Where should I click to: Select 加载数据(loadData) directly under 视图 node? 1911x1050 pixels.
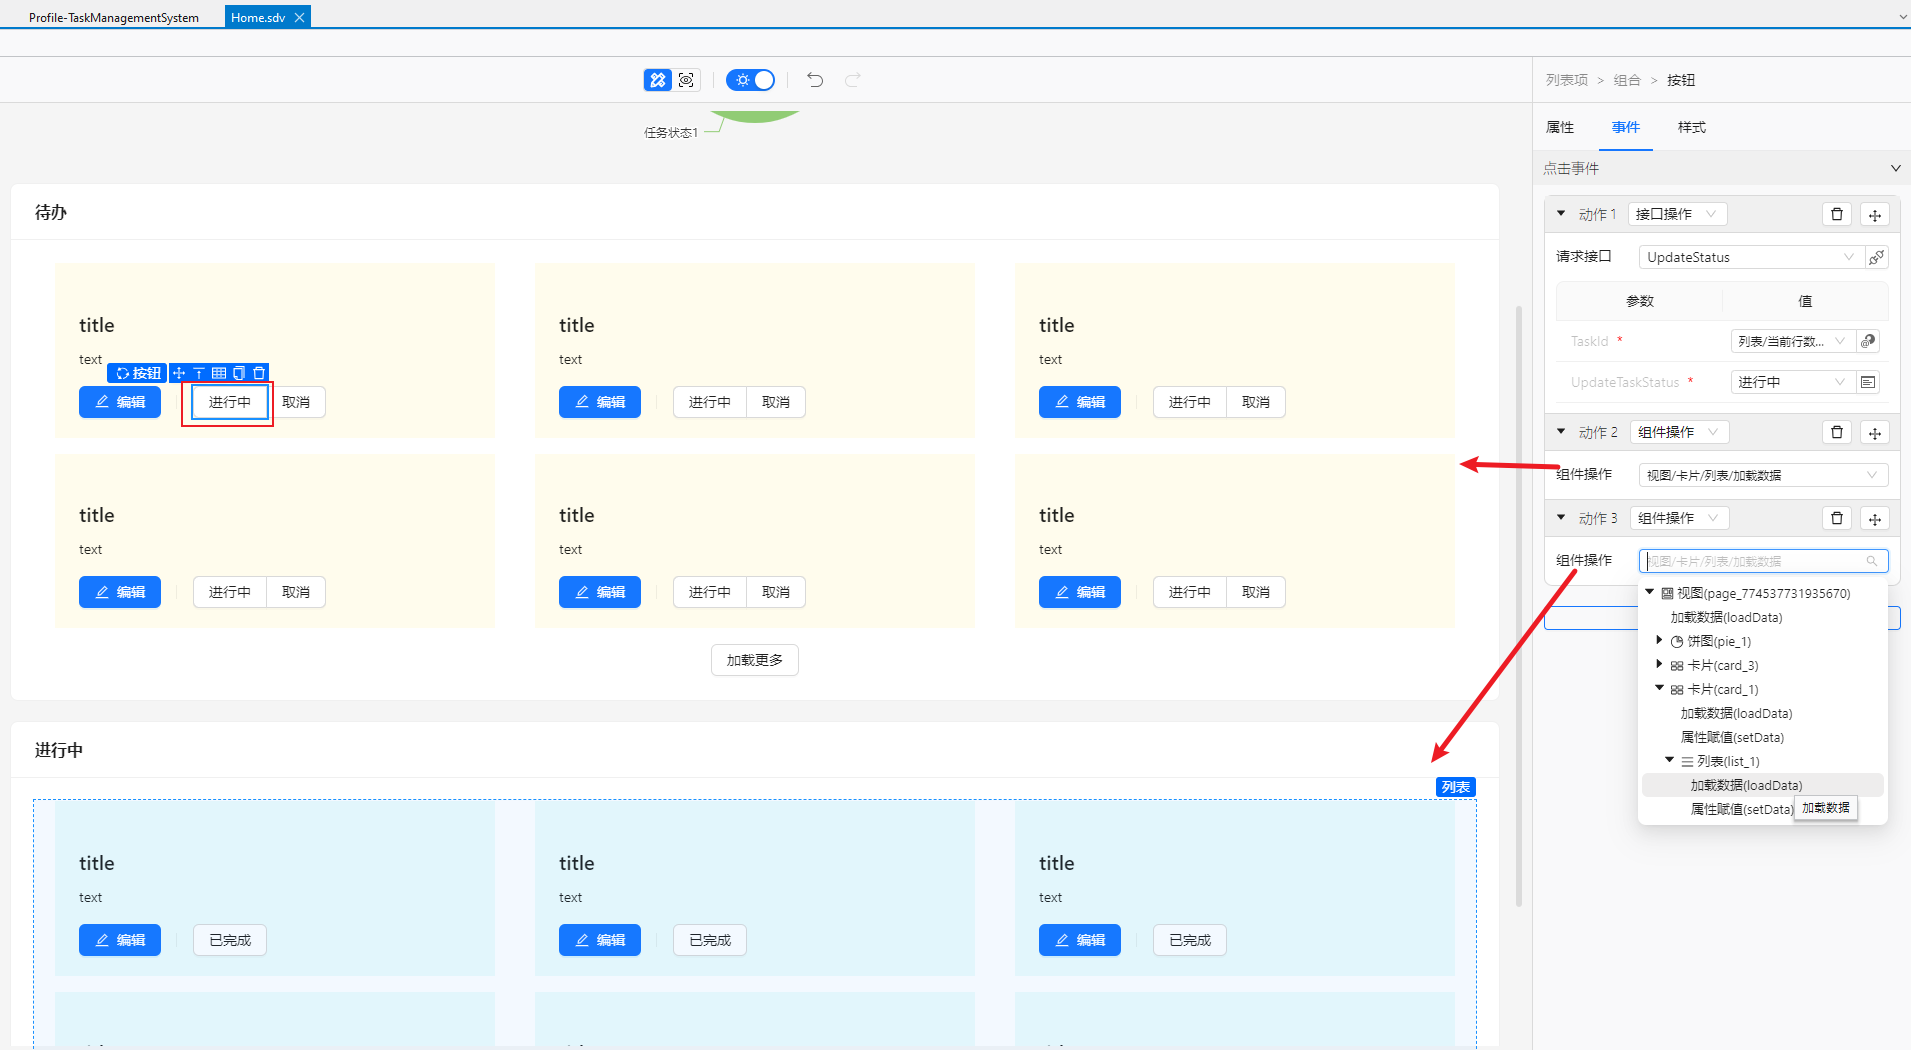[x=1726, y=617]
